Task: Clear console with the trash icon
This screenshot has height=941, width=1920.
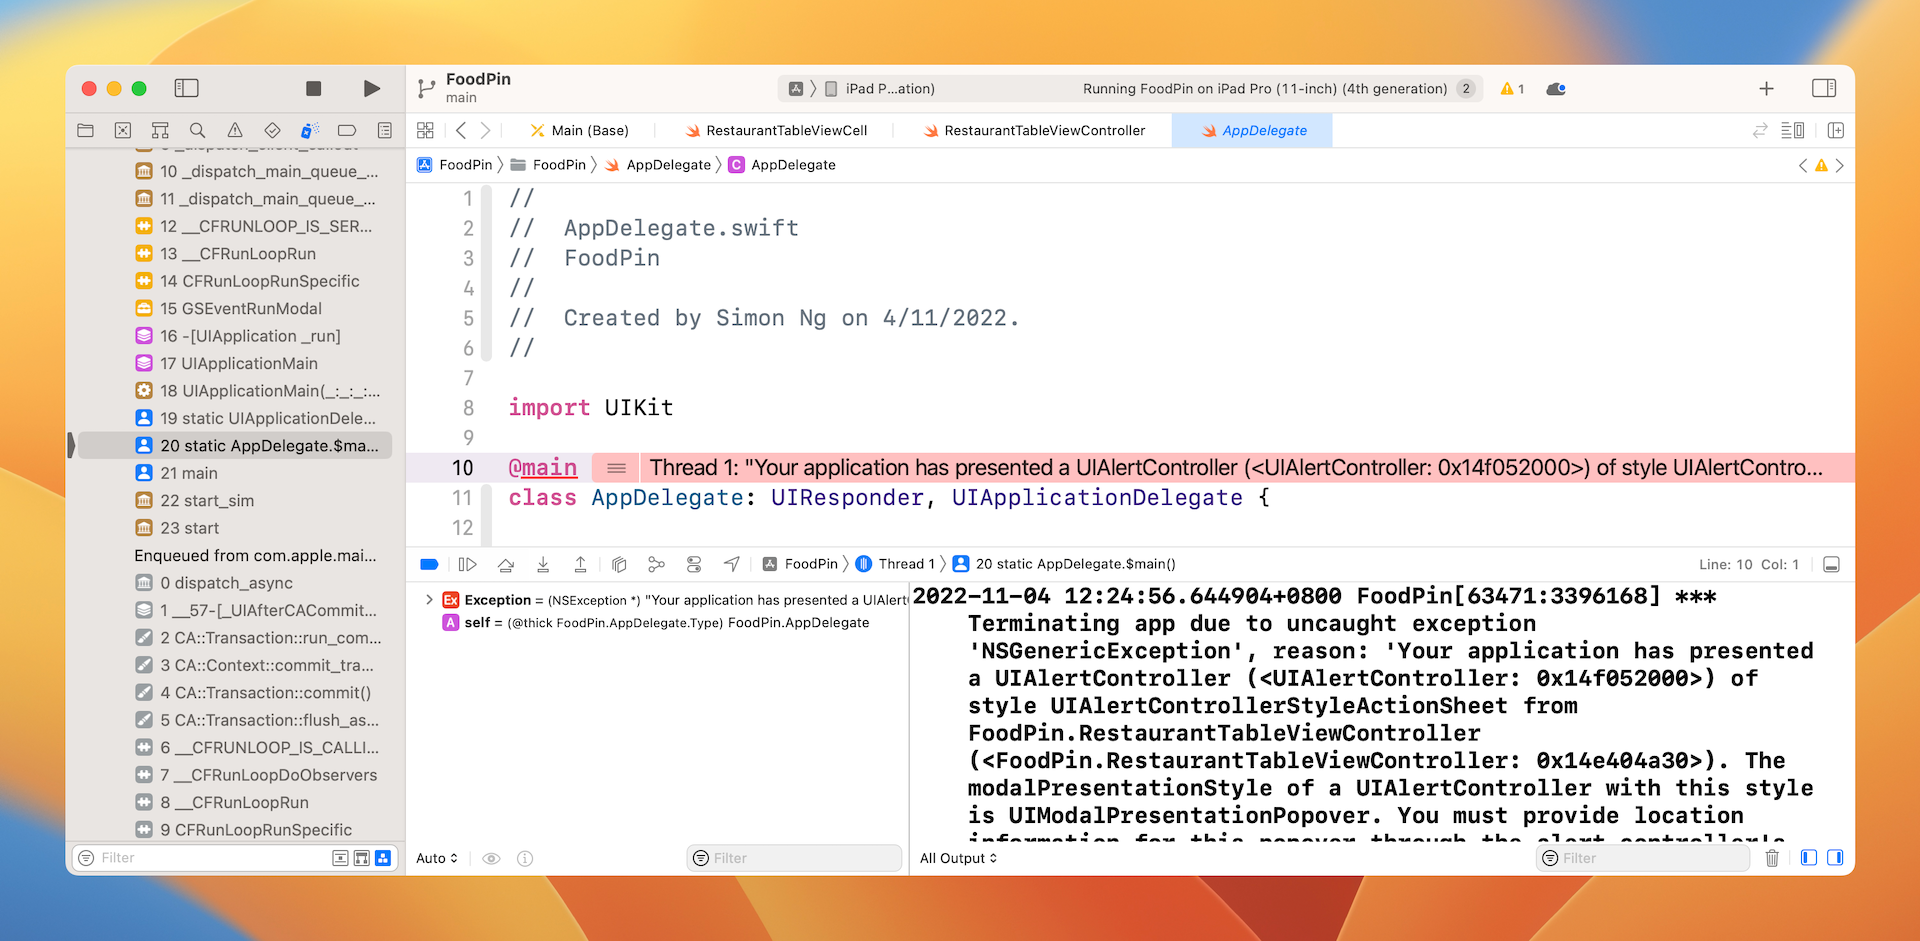Action: (1772, 858)
